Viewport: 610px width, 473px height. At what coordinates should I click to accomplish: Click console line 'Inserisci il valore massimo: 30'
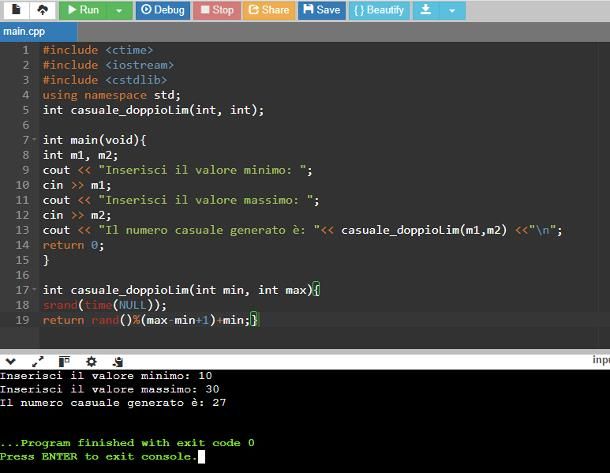coord(110,389)
